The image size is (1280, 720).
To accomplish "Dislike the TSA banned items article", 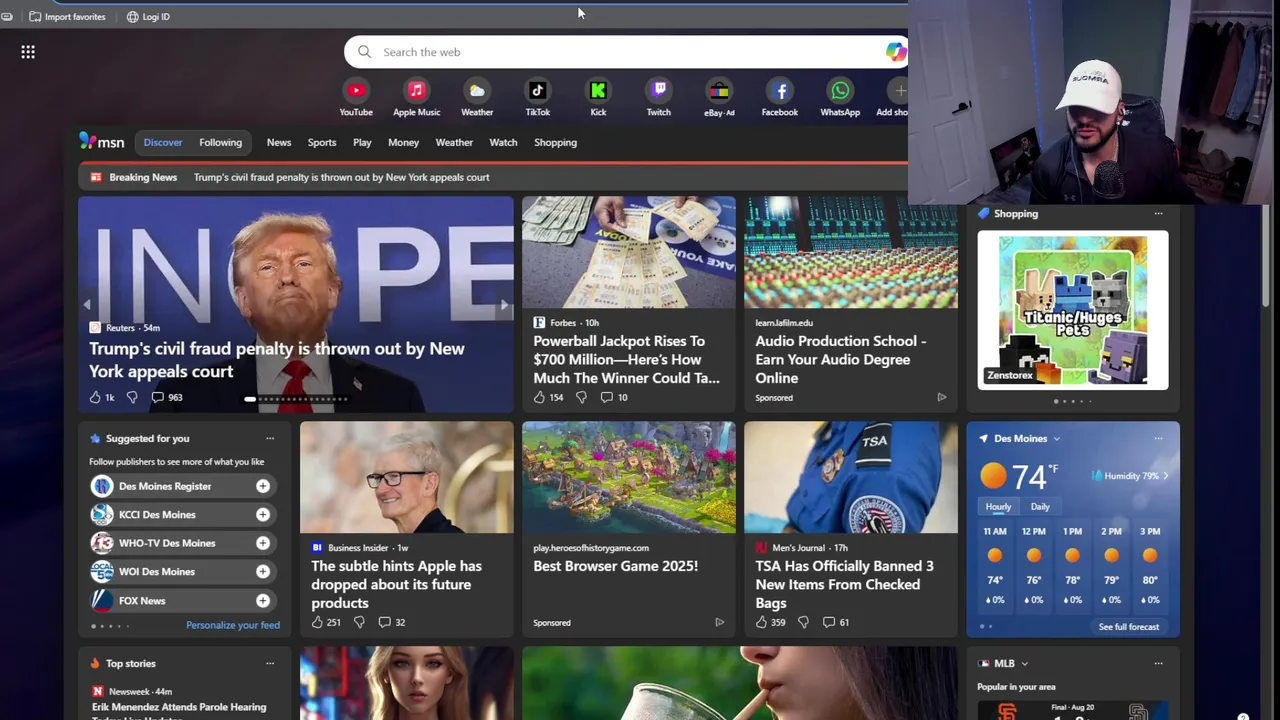I will [x=803, y=622].
